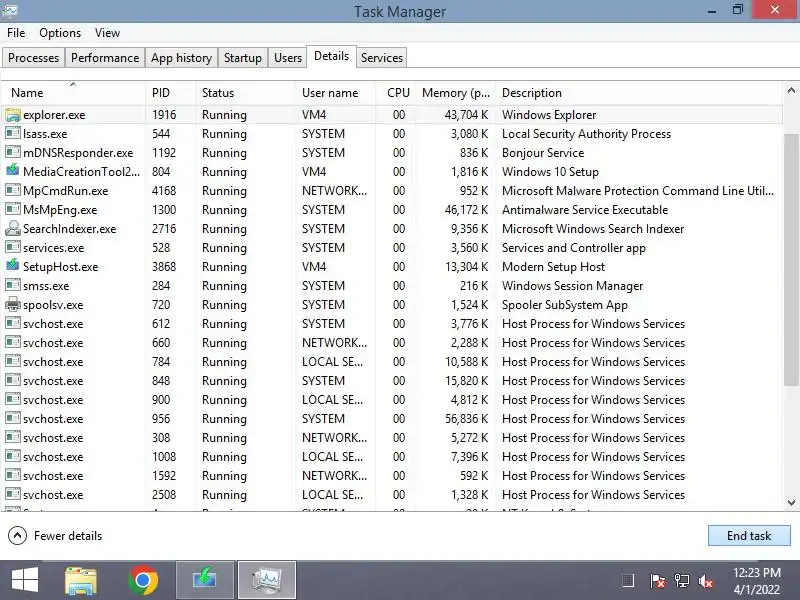Click icon of svchost.exe PID 612
Image resolution: width=800 pixels, height=600 pixels.
point(13,323)
